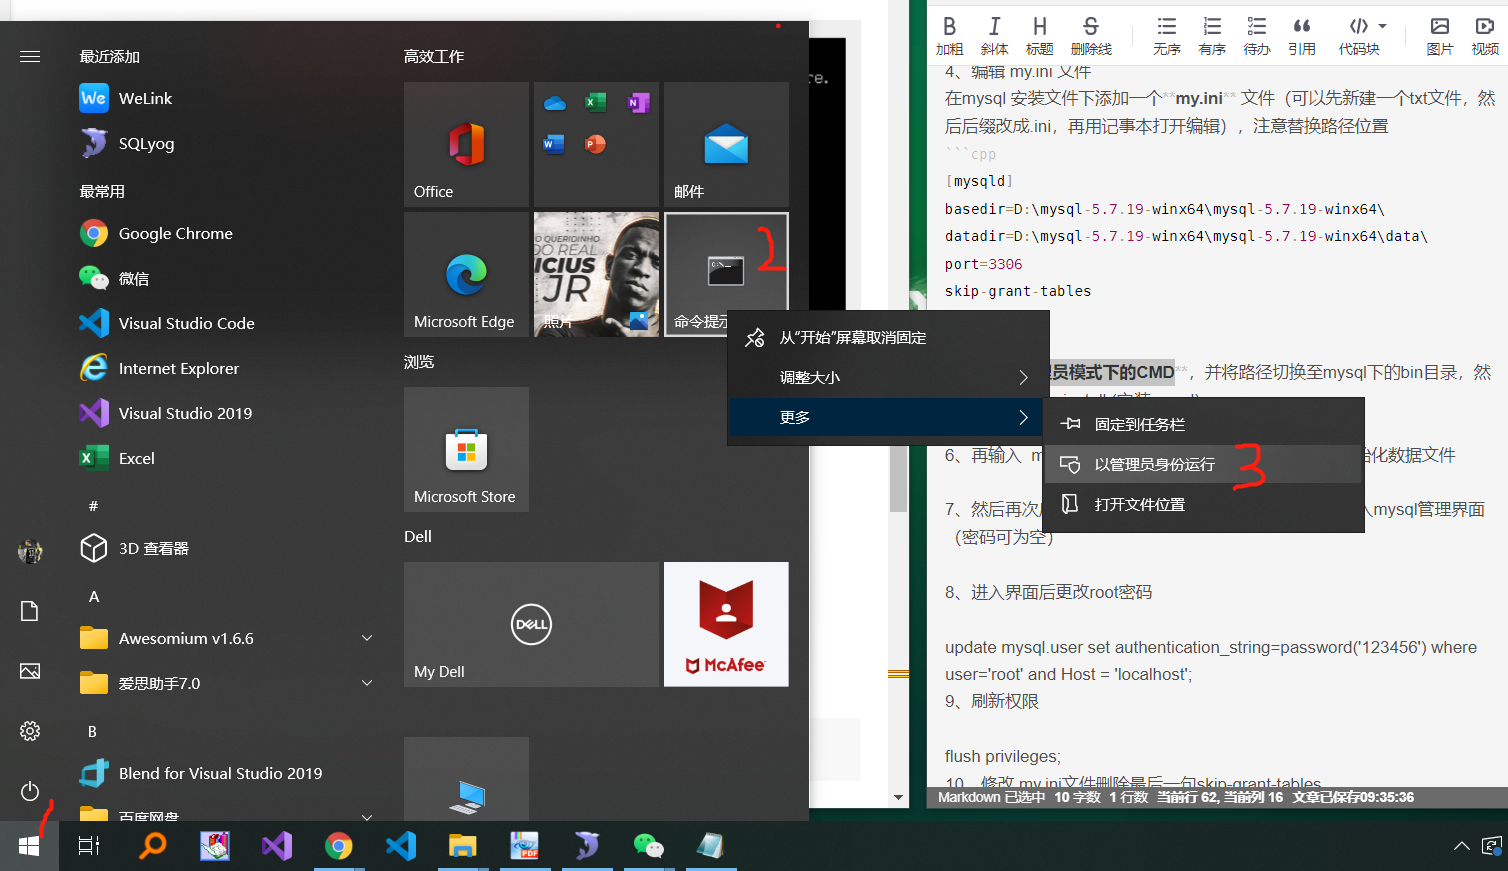Select 从"开始"屏幕取消固定 menu item
Viewport: 1508px width, 871px height.
888,338
